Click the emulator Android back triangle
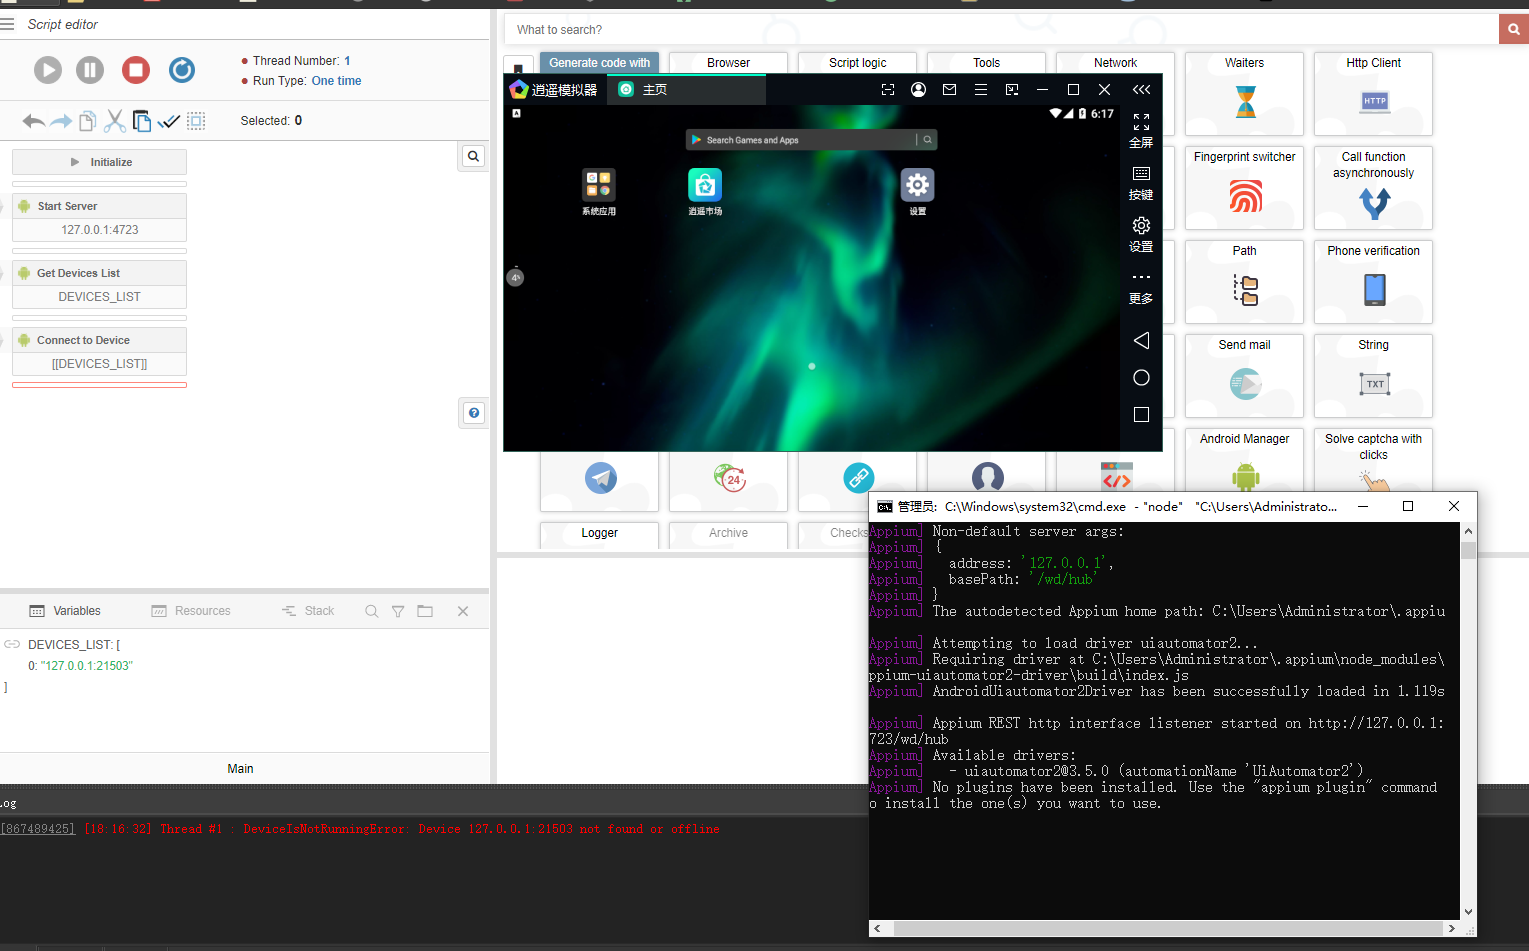Screen dimensions: 1529x951 pyautogui.click(x=1141, y=341)
